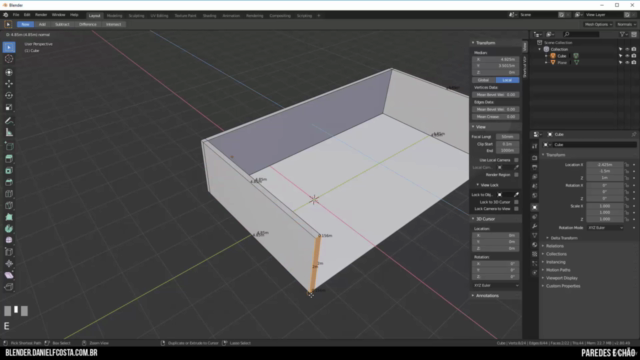Enable Lock Camera to View checkbox
The image size is (640, 360).
pos(516,209)
